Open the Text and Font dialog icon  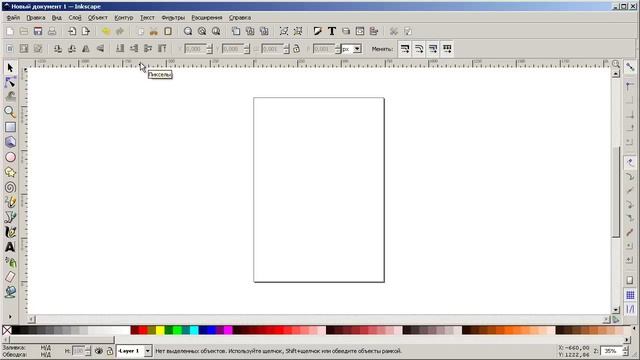click(332, 31)
